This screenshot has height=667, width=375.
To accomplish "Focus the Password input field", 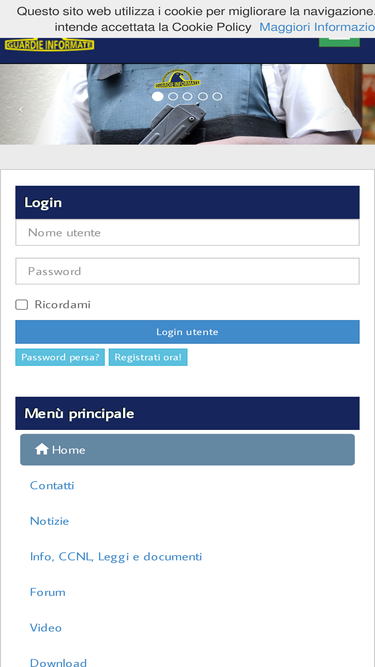I will tap(188, 271).
